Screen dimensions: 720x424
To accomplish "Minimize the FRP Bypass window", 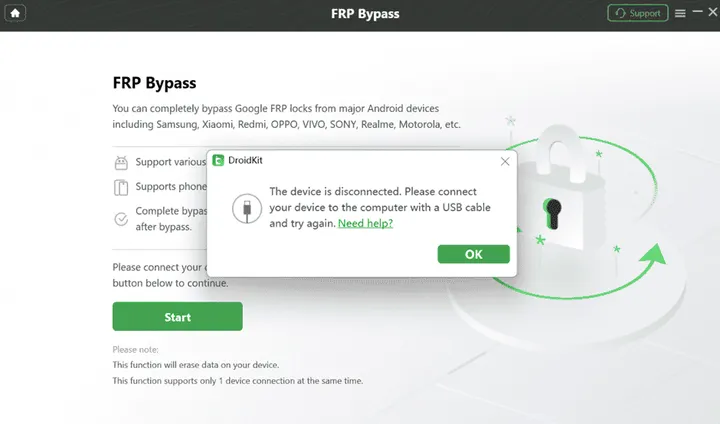I will (x=698, y=11).
